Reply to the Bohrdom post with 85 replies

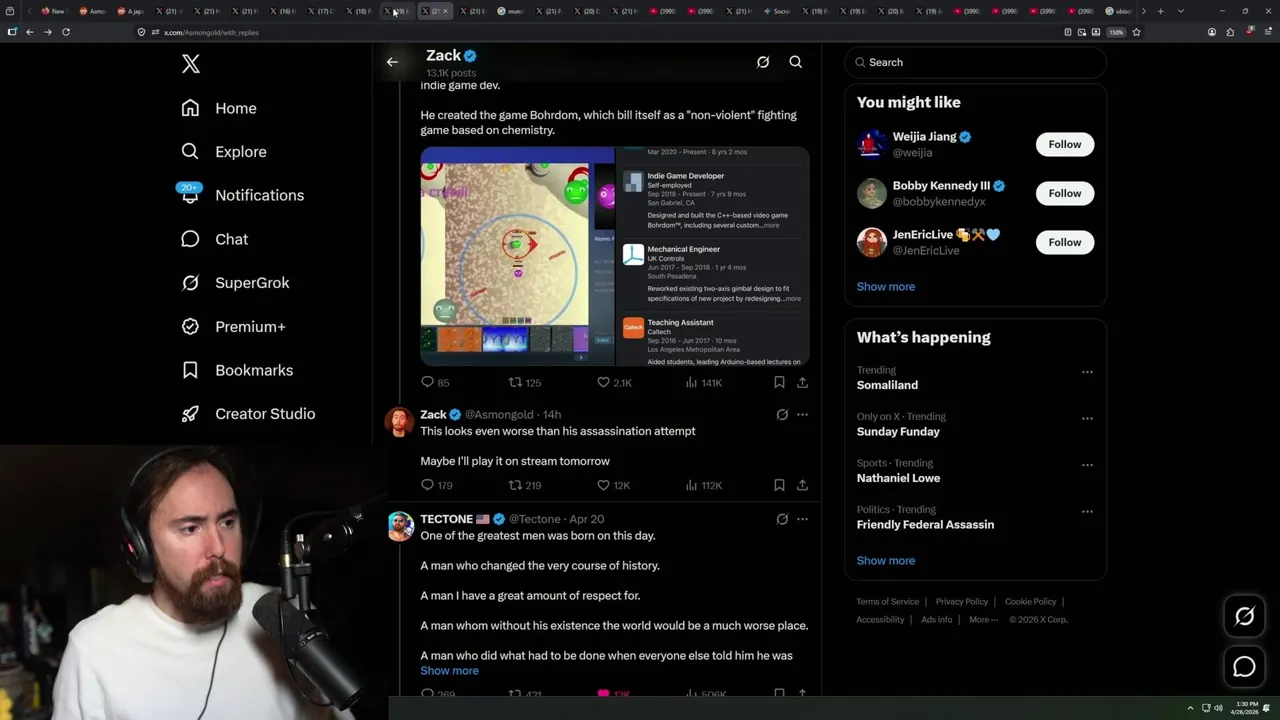point(435,382)
